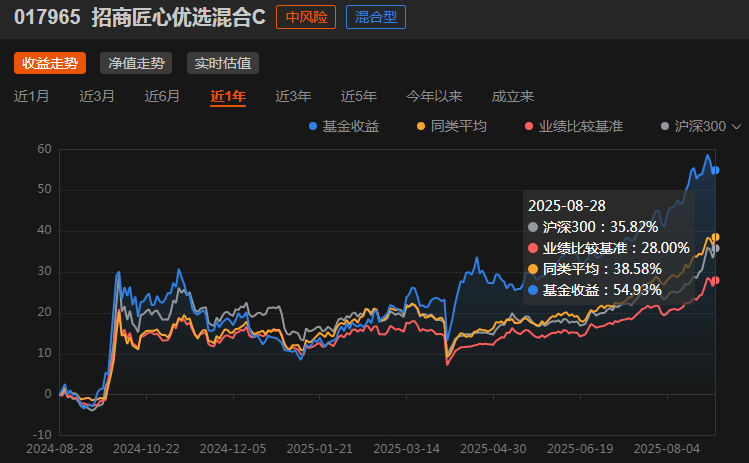Toggle the 业绩比较基准 legend series
The width and height of the screenshot is (749, 463).
tap(574, 126)
